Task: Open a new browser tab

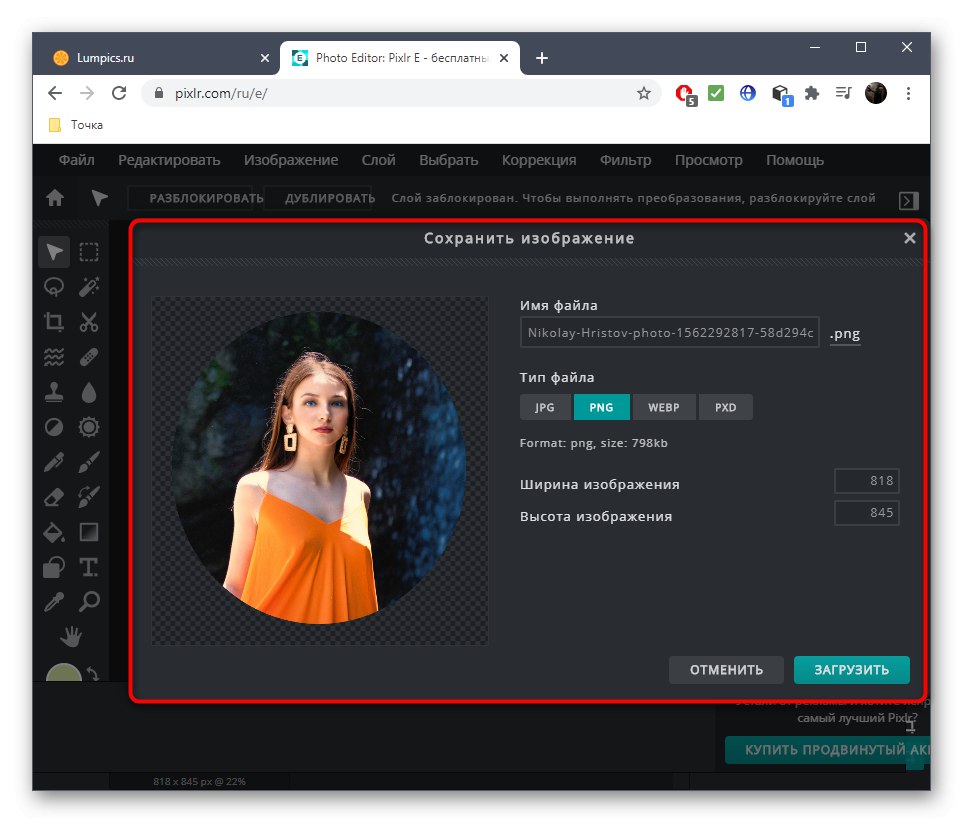Action: [542, 58]
